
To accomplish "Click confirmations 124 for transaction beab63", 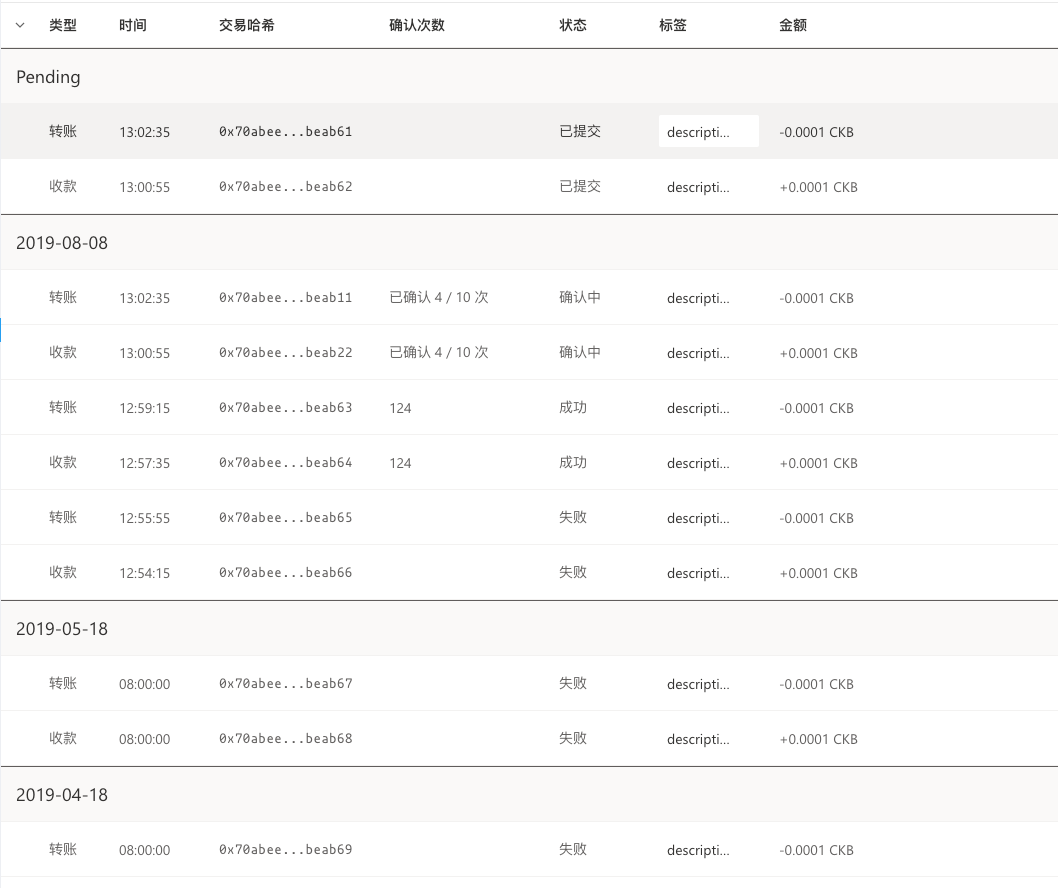I will [400, 408].
